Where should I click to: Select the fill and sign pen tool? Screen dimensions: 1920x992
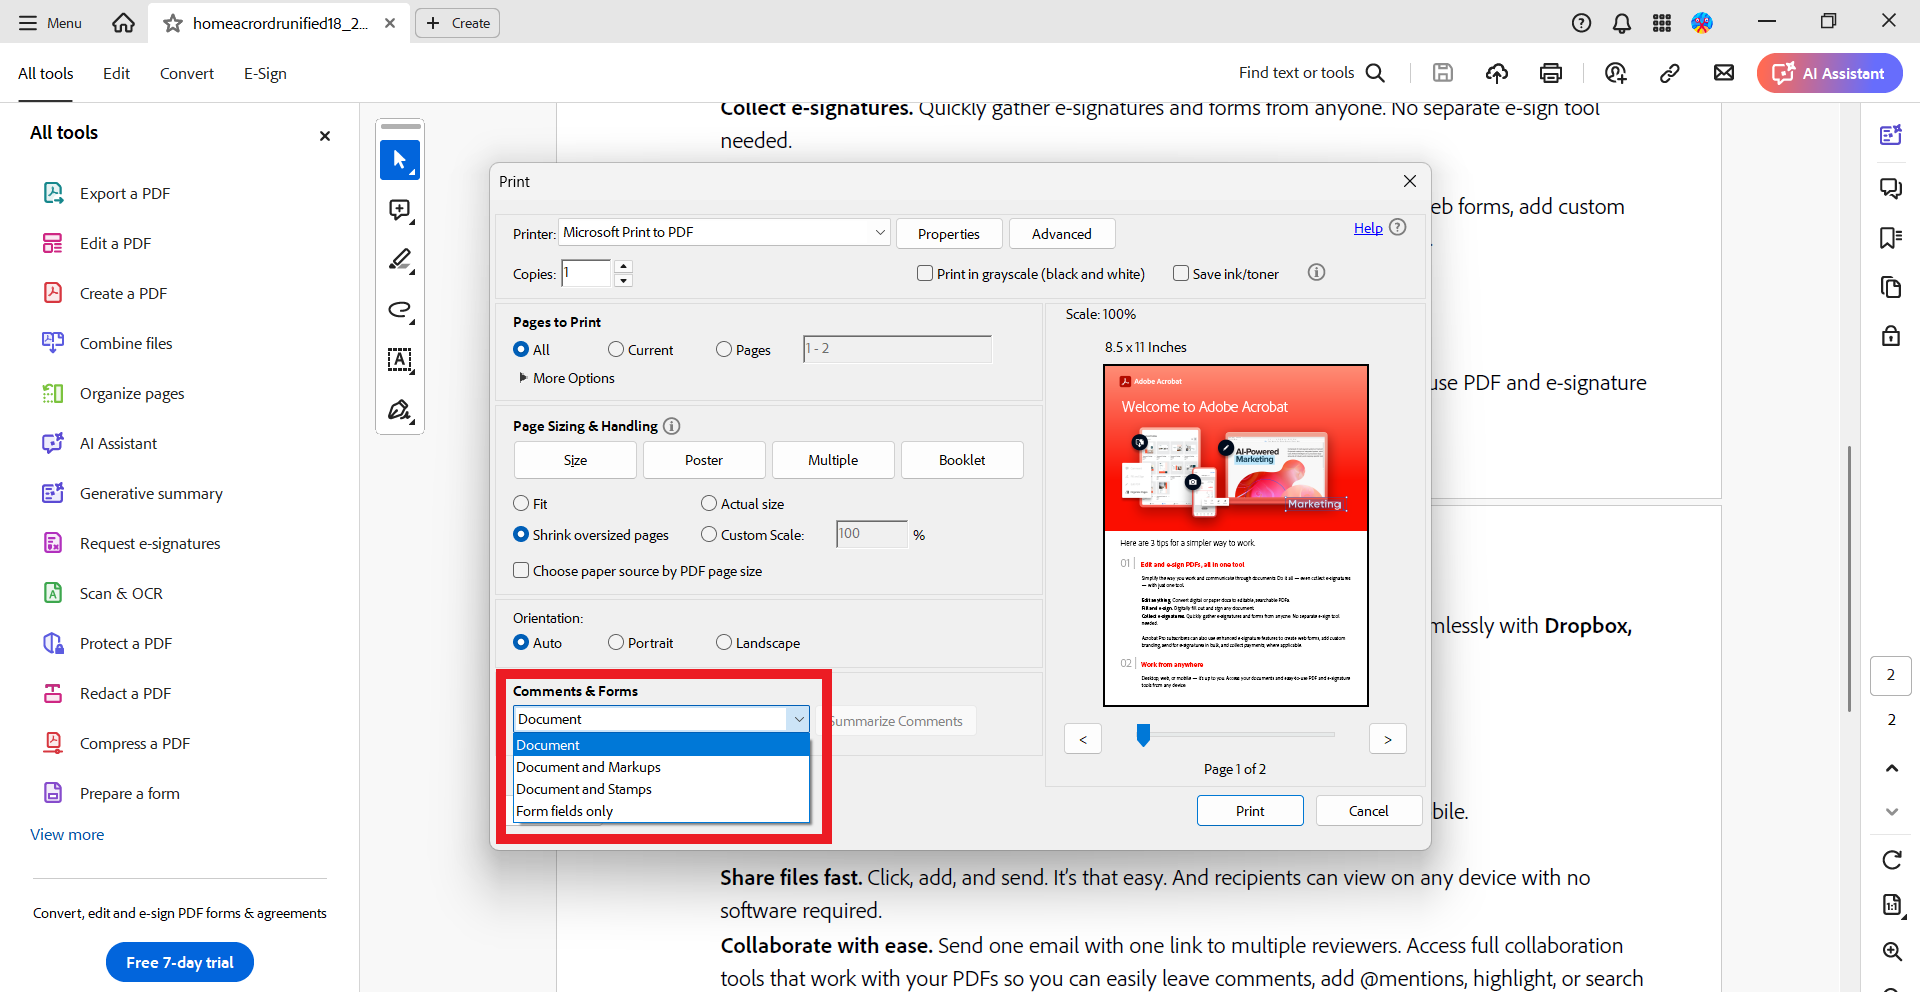[400, 410]
